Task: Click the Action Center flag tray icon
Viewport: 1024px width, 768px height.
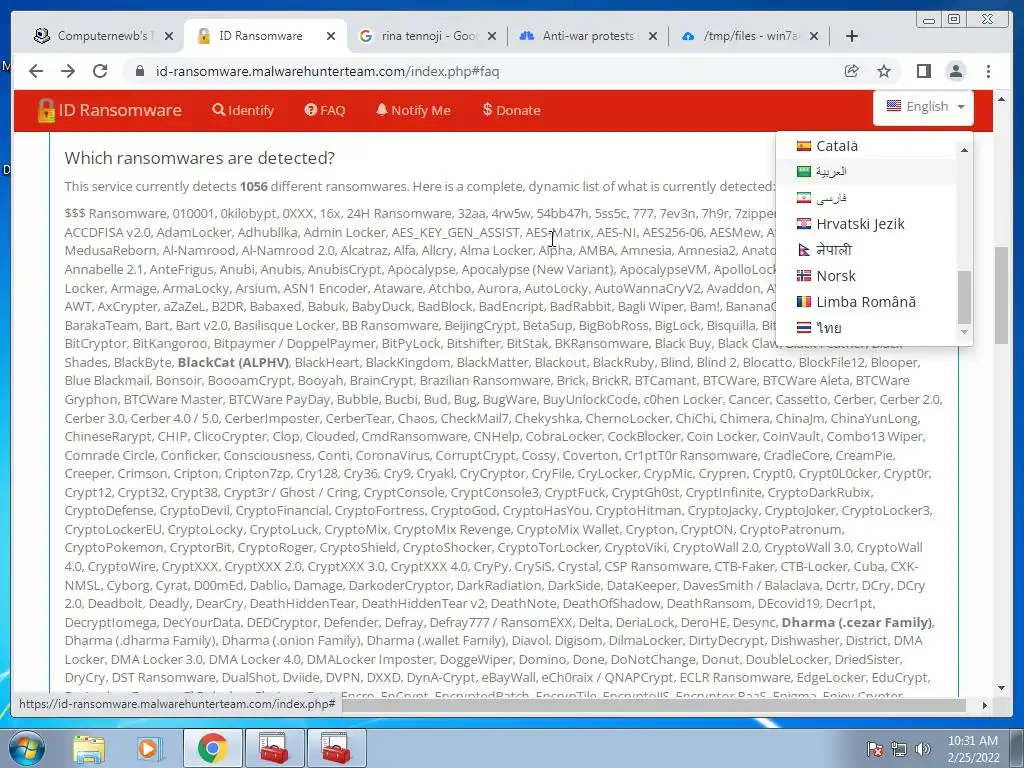Action: pyautogui.click(x=874, y=750)
